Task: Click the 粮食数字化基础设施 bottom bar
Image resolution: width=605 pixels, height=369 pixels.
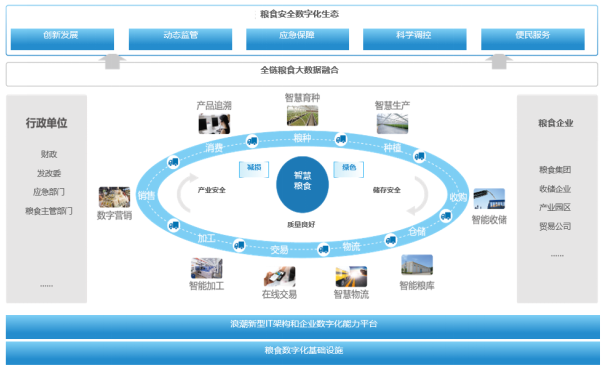Action: tap(303, 353)
